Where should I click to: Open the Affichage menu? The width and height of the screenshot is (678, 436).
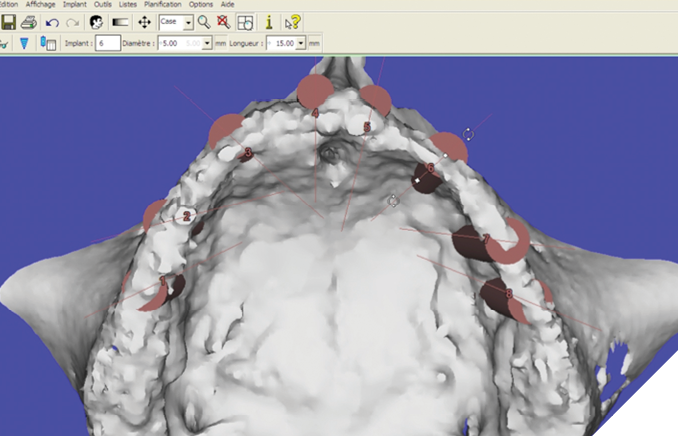coord(41,4)
